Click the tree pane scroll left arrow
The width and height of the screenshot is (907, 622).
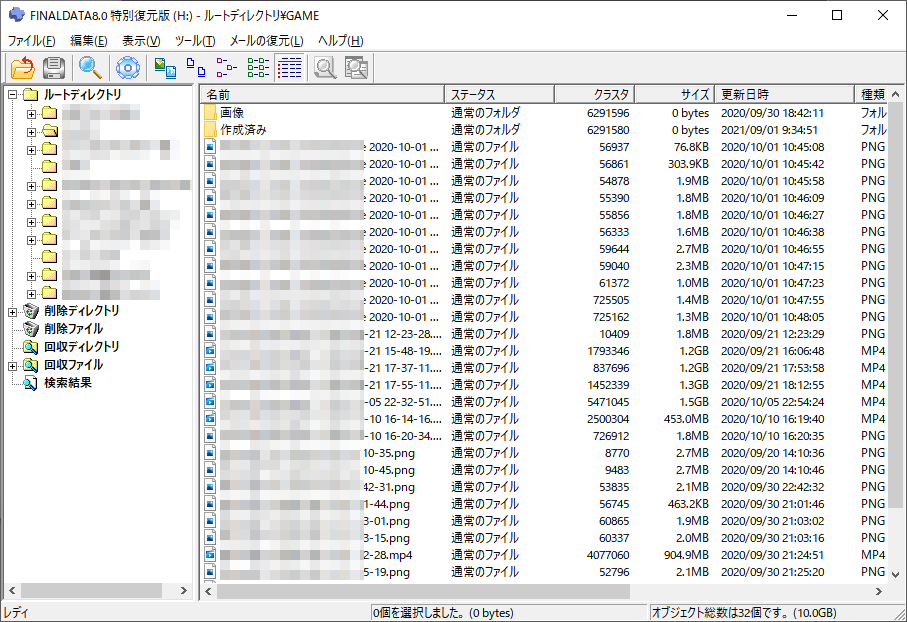(x=12, y=591)
